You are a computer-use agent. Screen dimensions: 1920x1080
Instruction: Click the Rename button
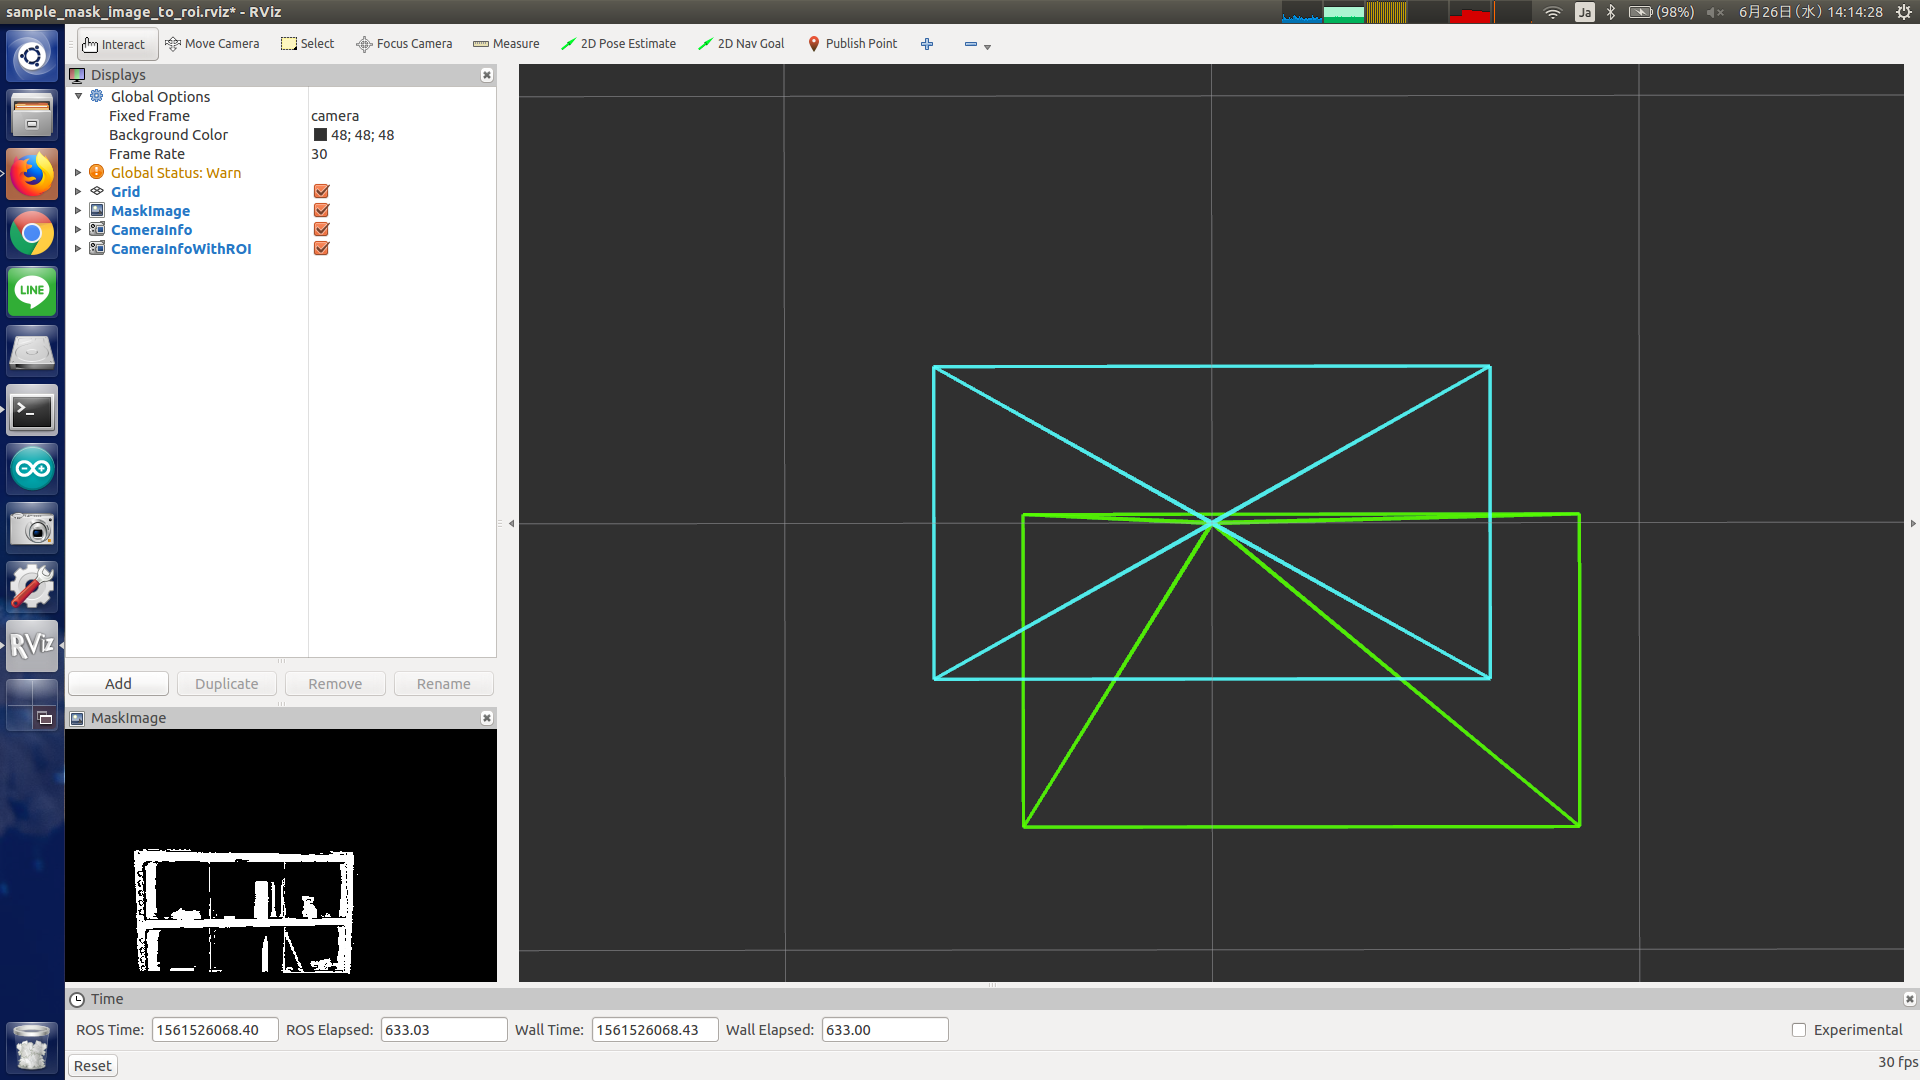(444, 684)
